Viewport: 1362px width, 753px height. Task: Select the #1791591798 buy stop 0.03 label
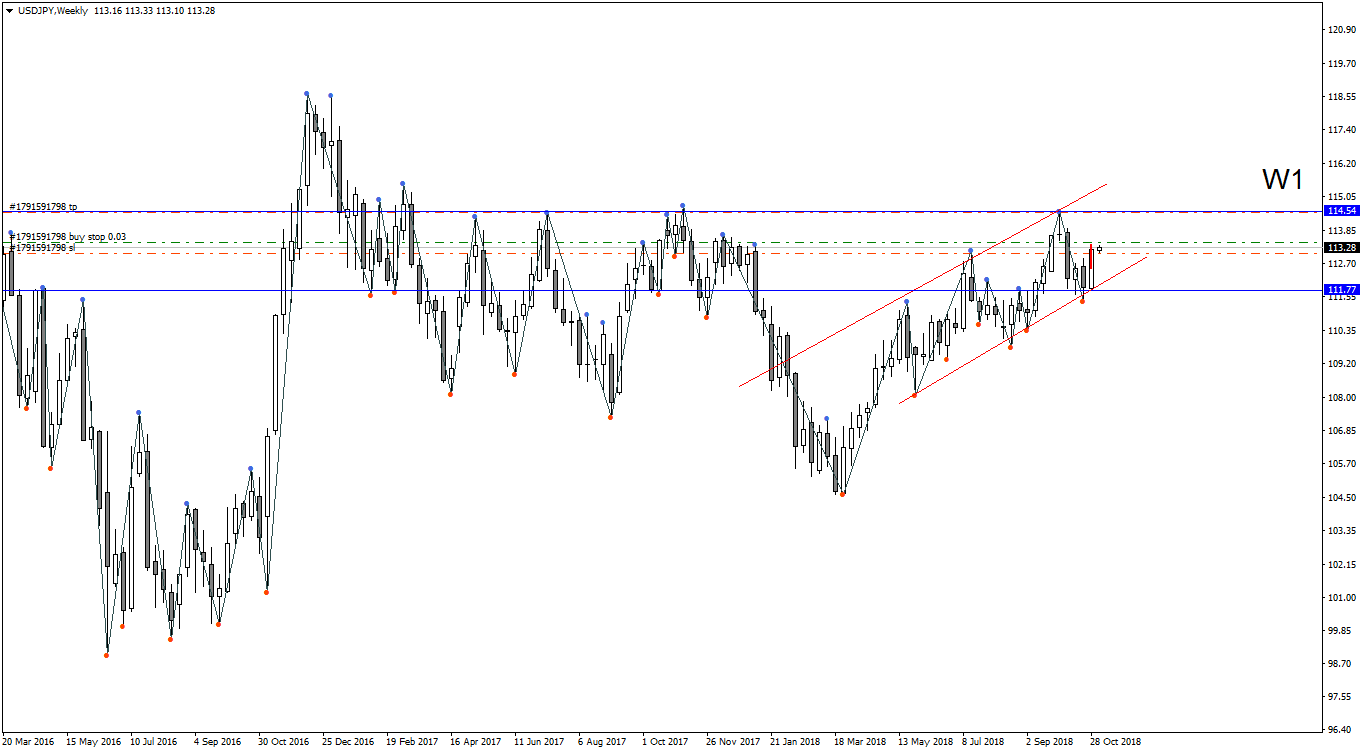pyautogui.click(x=68, y=237)
